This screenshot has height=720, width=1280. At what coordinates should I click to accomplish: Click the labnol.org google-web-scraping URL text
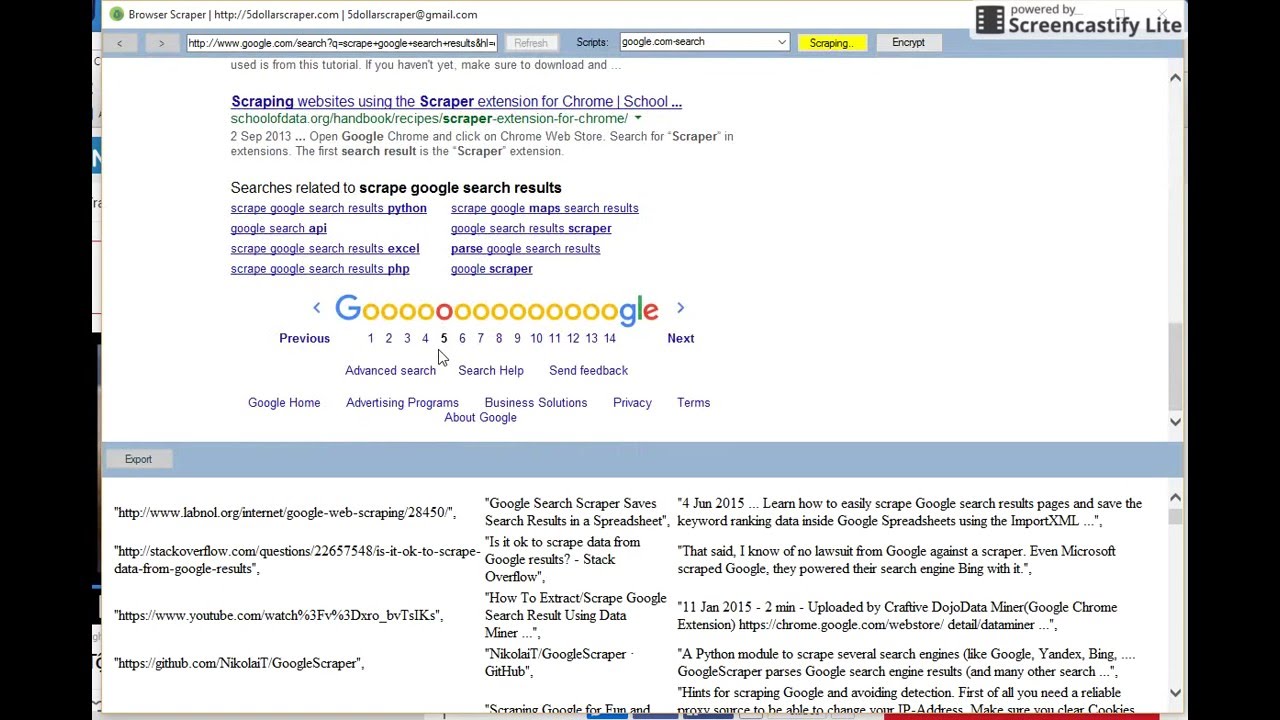click(x=285, y=512)
